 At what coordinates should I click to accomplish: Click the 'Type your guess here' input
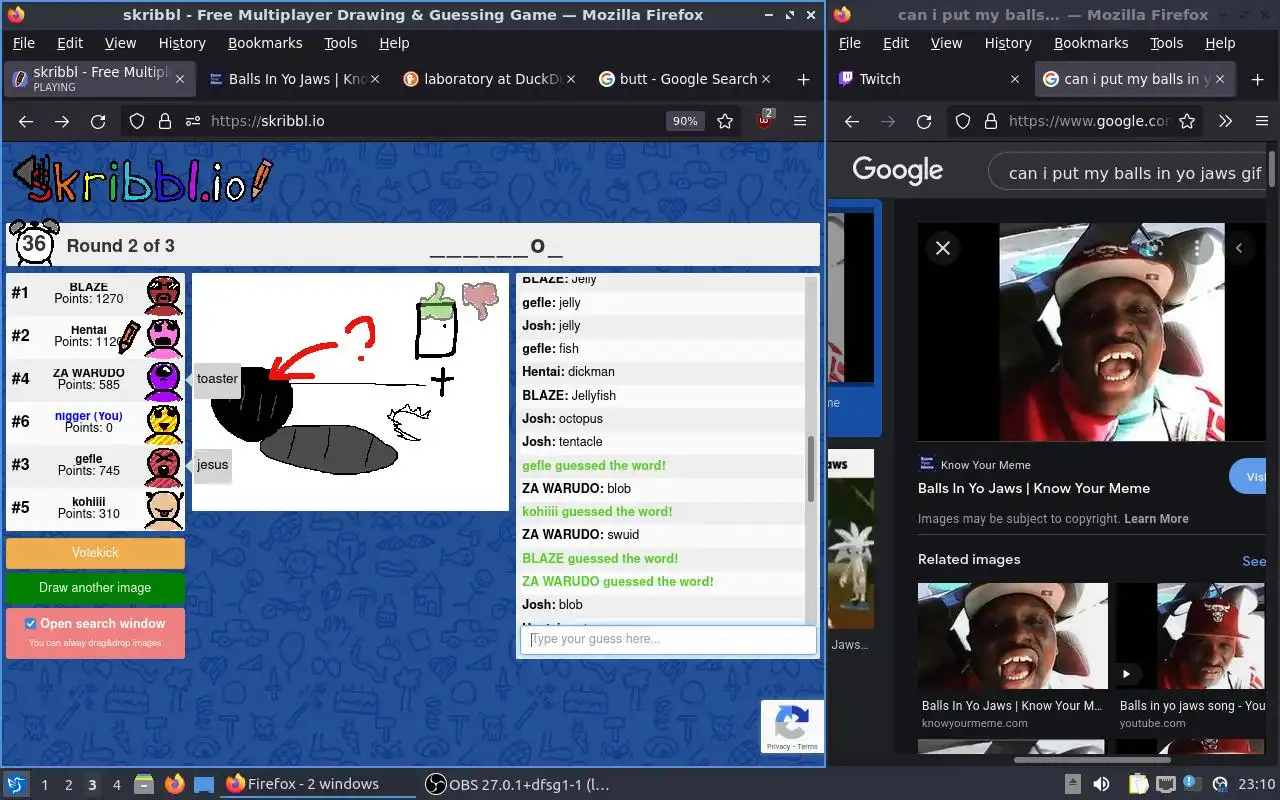(668, 639)
